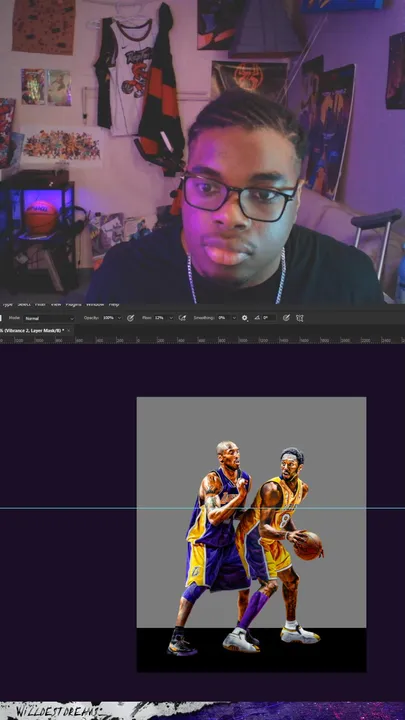Select the Vibrance 2 Layer Mask document tab
The height and width of the screenshot is (720, 405).
pos(31,331)
